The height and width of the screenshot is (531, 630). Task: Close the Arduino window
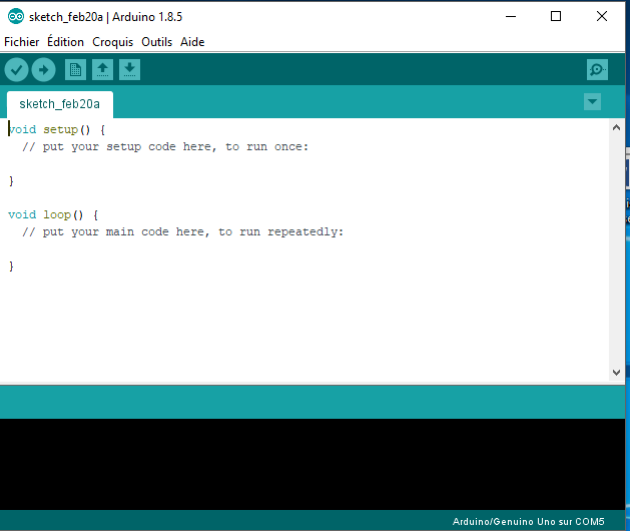[602, 16]
